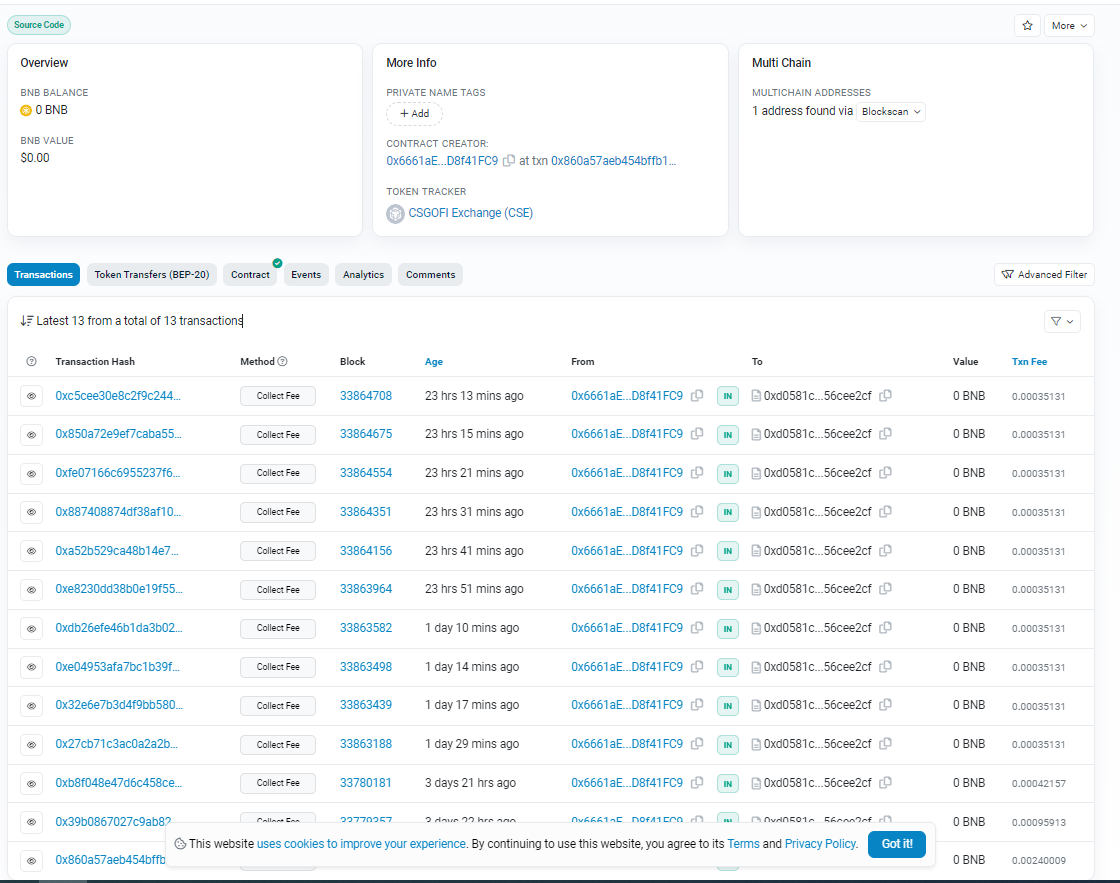This screenshot has width=1120, height=883.
Task: Click the CSGOFI token tracker icon
Action: coord(396,213)
